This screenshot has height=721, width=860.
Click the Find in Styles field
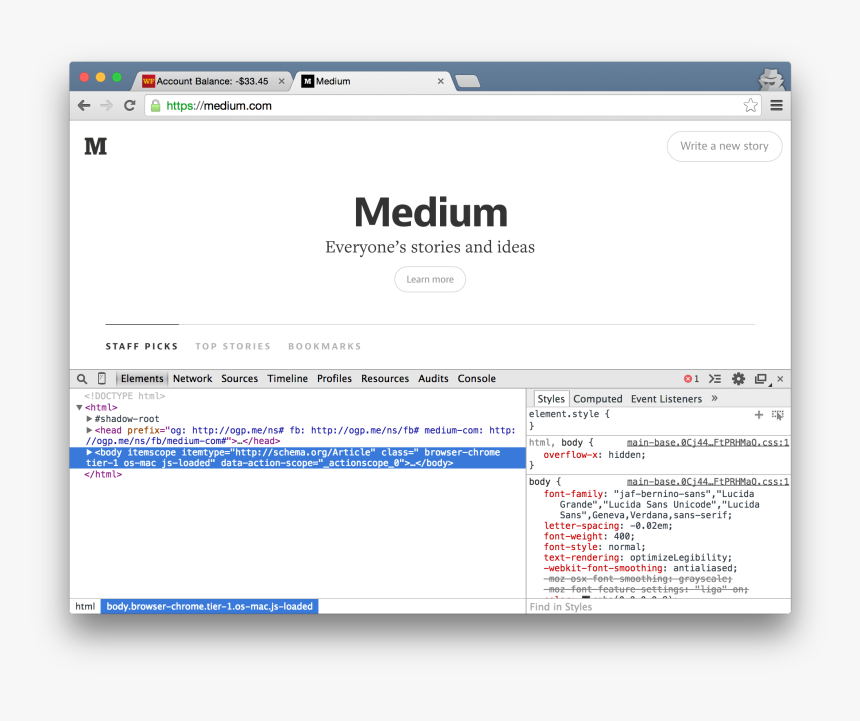(658, 606)
